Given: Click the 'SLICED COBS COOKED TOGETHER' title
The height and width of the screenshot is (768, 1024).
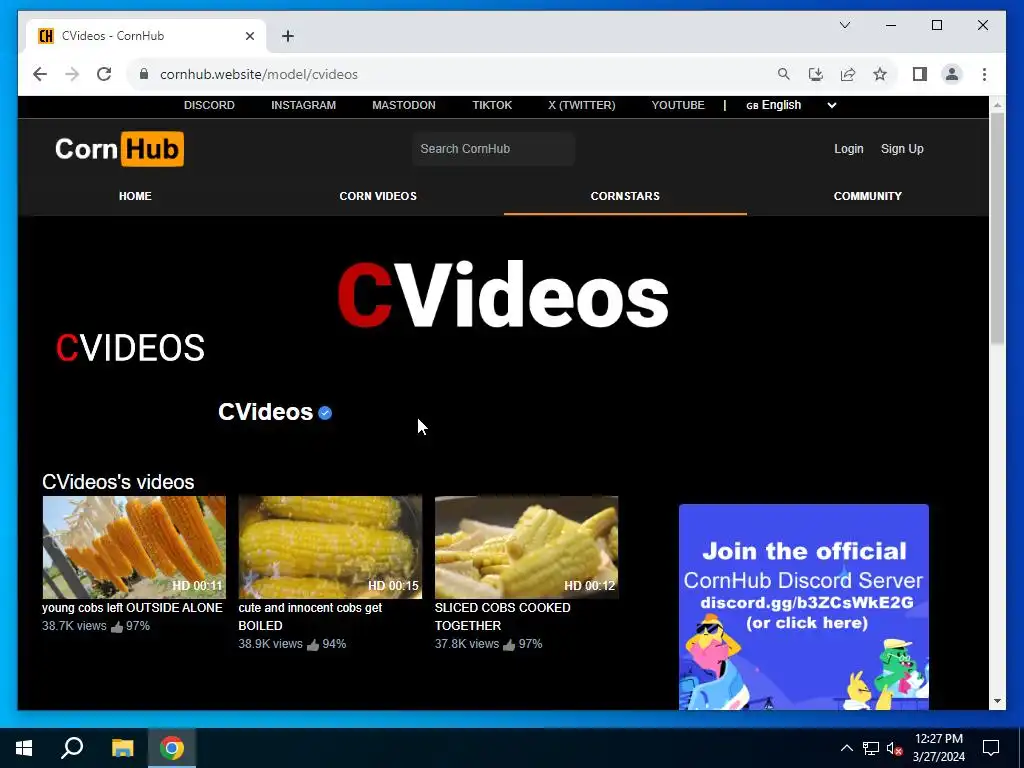Looking at the screenshot, I should click(x=503, y=616).
